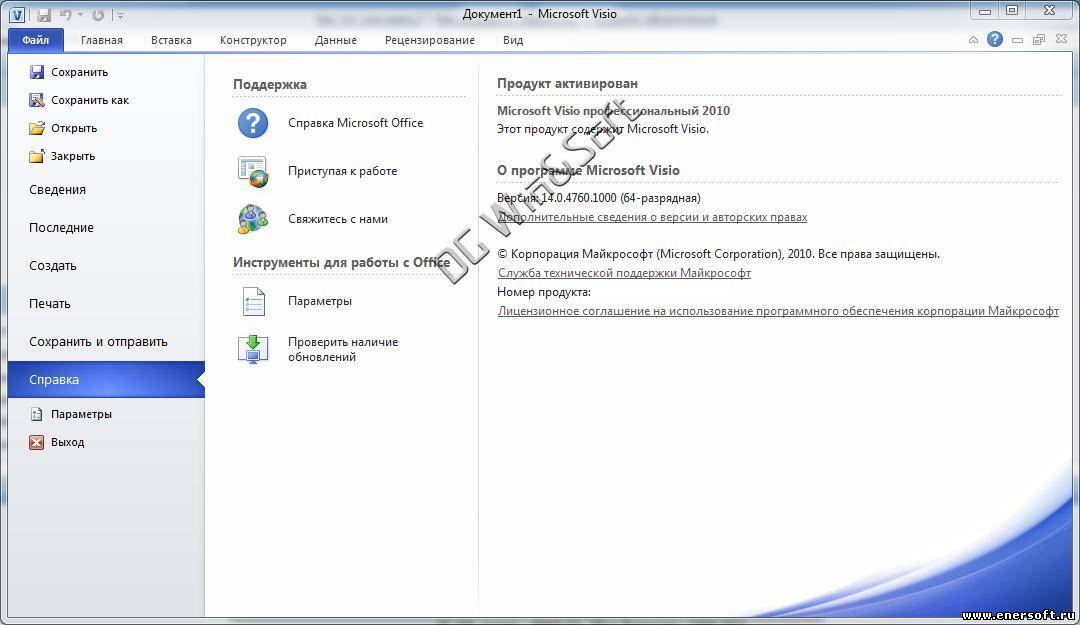The height and width of the screenshot is (625, 1080).
Task: Minimize the ribbon with the caret icon
Action: coord(973,40)
